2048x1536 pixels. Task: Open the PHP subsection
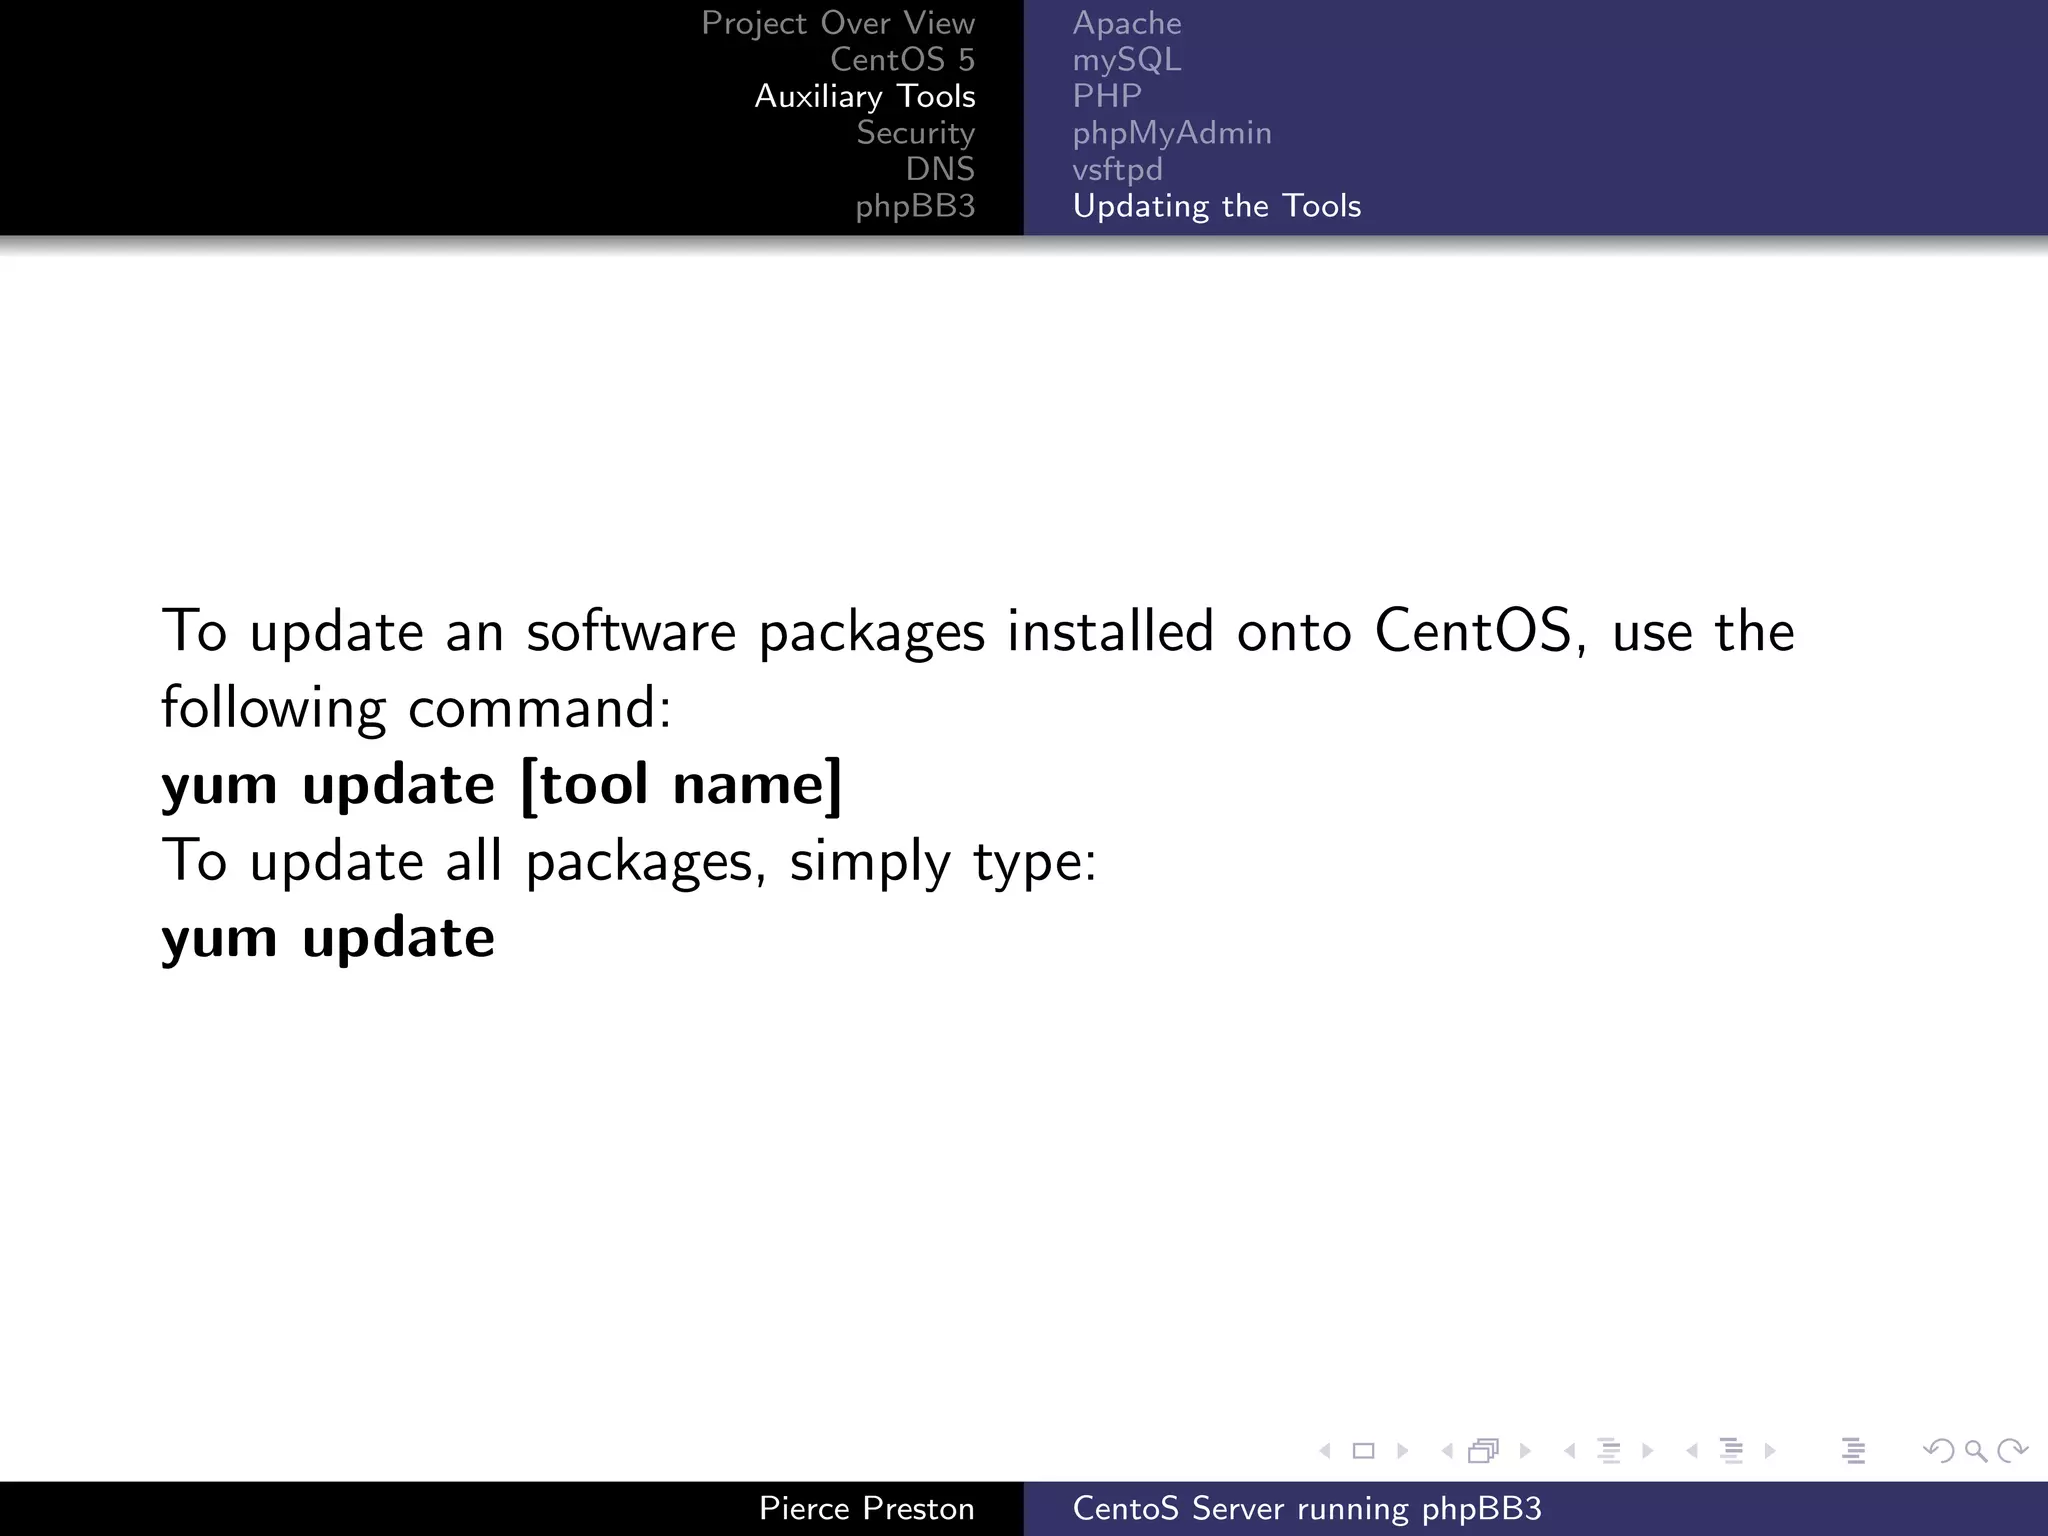pos(1107,96)
